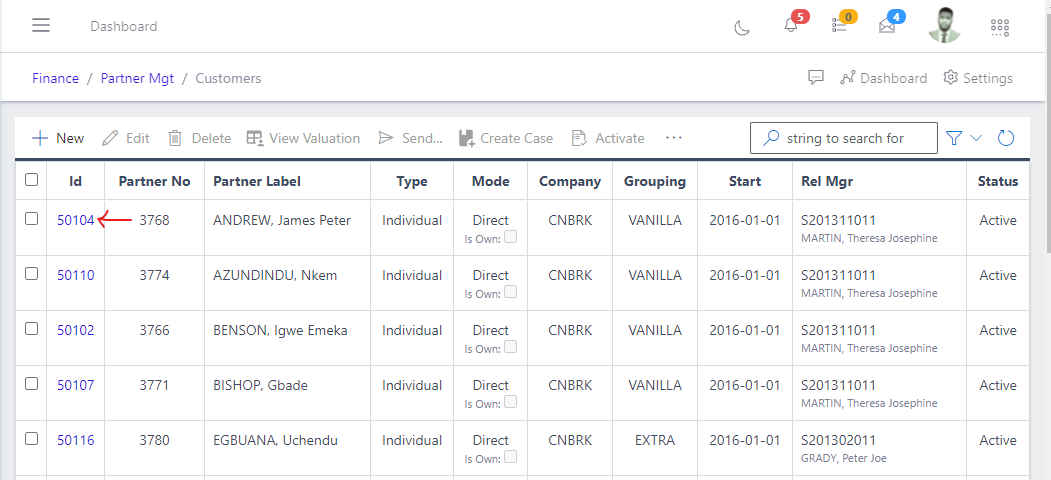Go to Finance breadcrumb

point(56,78)
